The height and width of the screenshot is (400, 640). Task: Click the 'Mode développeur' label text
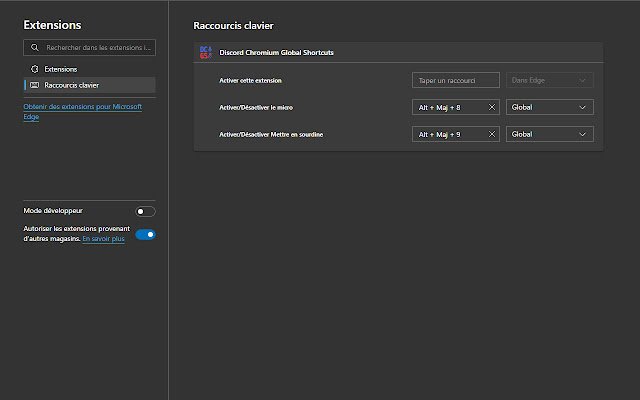point(53,211)
